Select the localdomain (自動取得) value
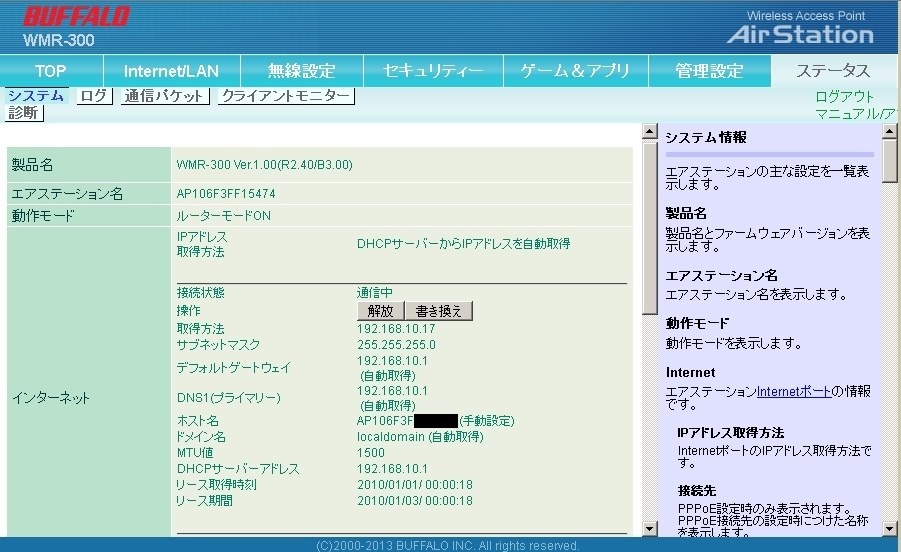This screenshot has height=552, width=901. [420, 437]
